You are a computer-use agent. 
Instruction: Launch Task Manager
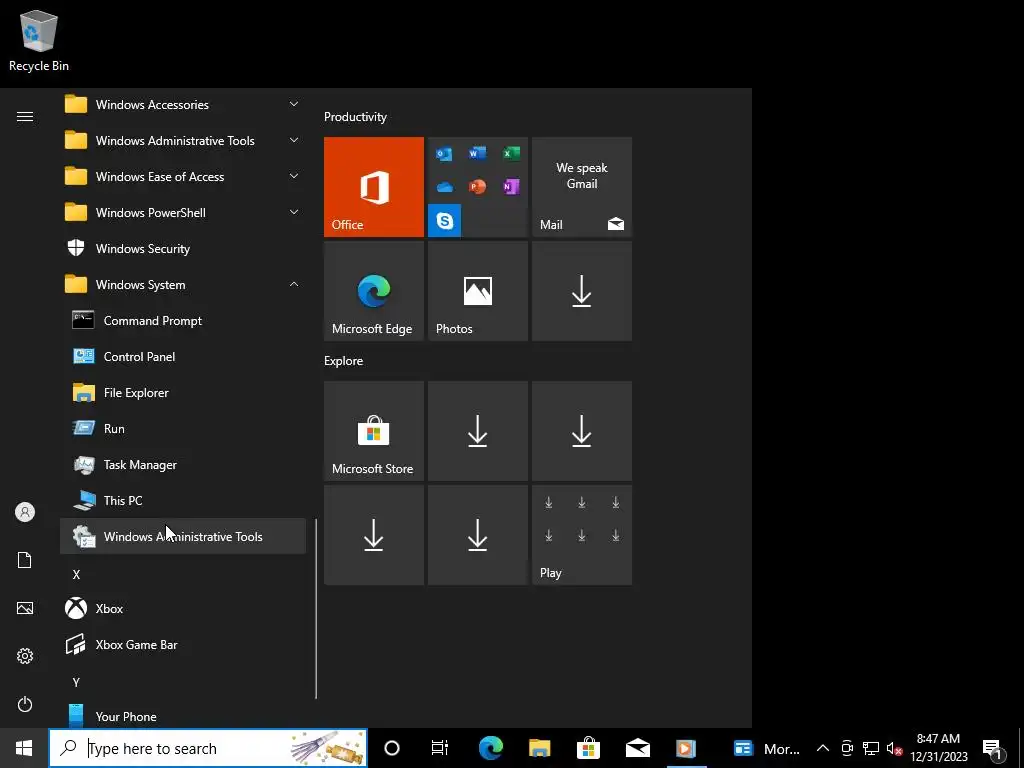[x=183, y=464]
